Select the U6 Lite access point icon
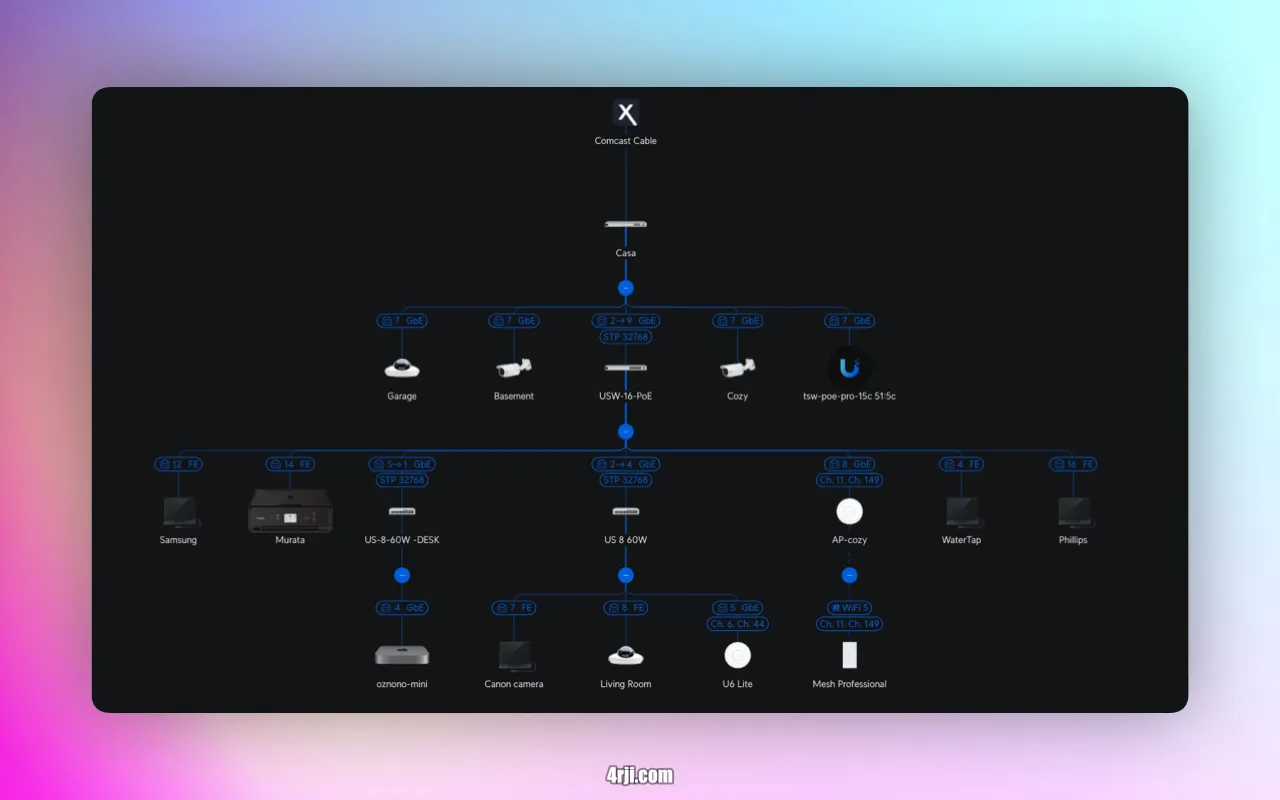This screenshot has height=800, width=1280. pyautogui.click(x=737, y=655)
